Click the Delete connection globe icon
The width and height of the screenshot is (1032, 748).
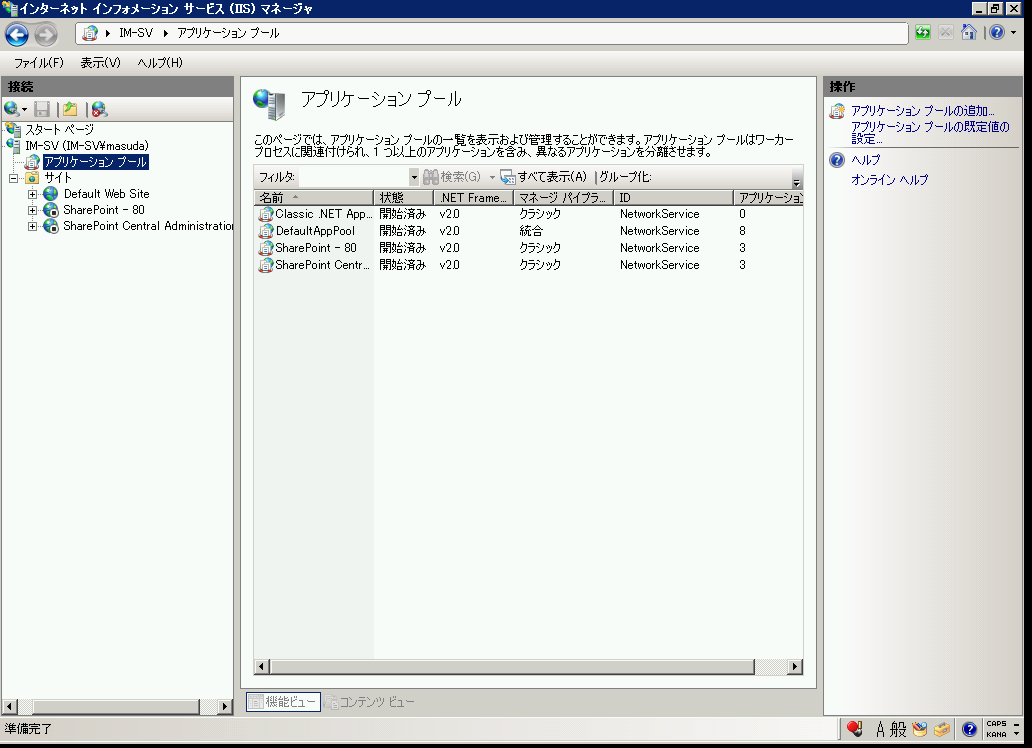tap(99, 109)
